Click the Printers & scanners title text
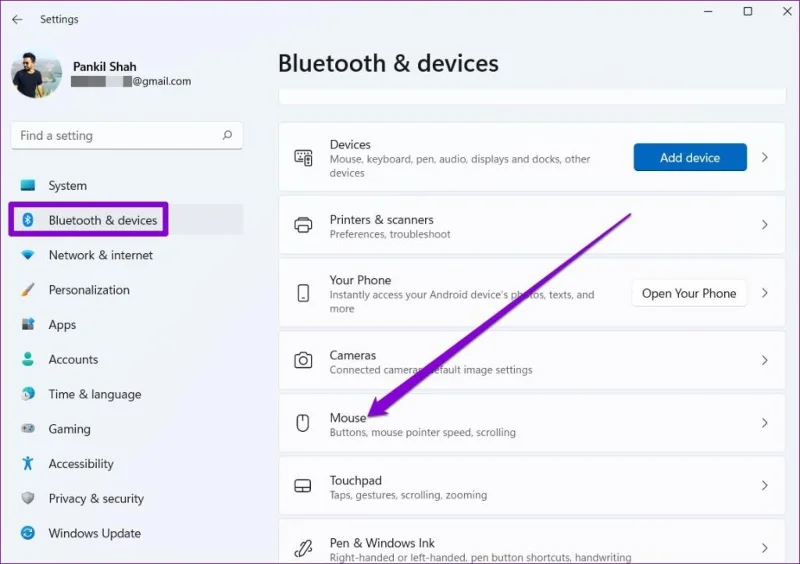 (382, 219)
